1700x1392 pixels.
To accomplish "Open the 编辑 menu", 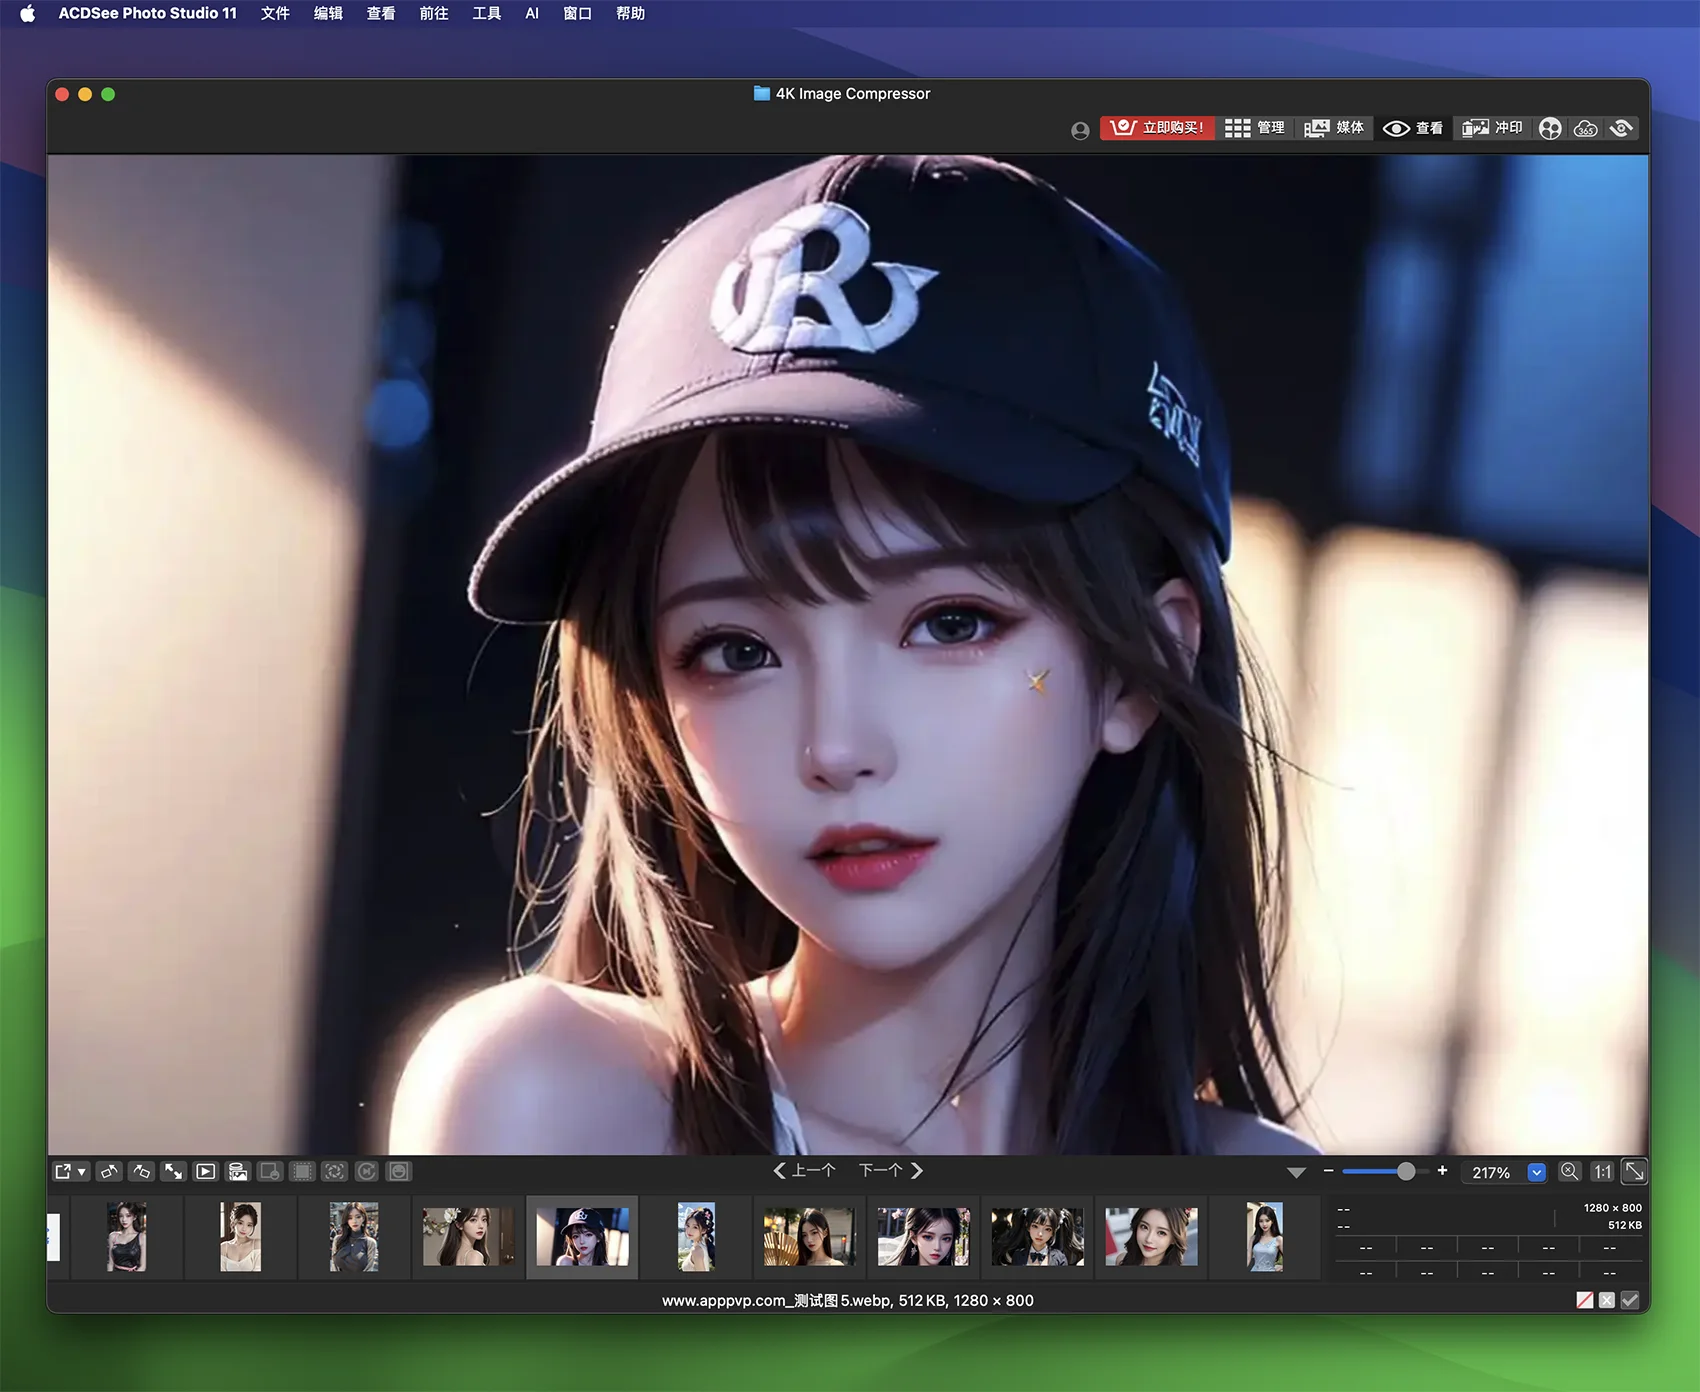I will tap(328, 13).
